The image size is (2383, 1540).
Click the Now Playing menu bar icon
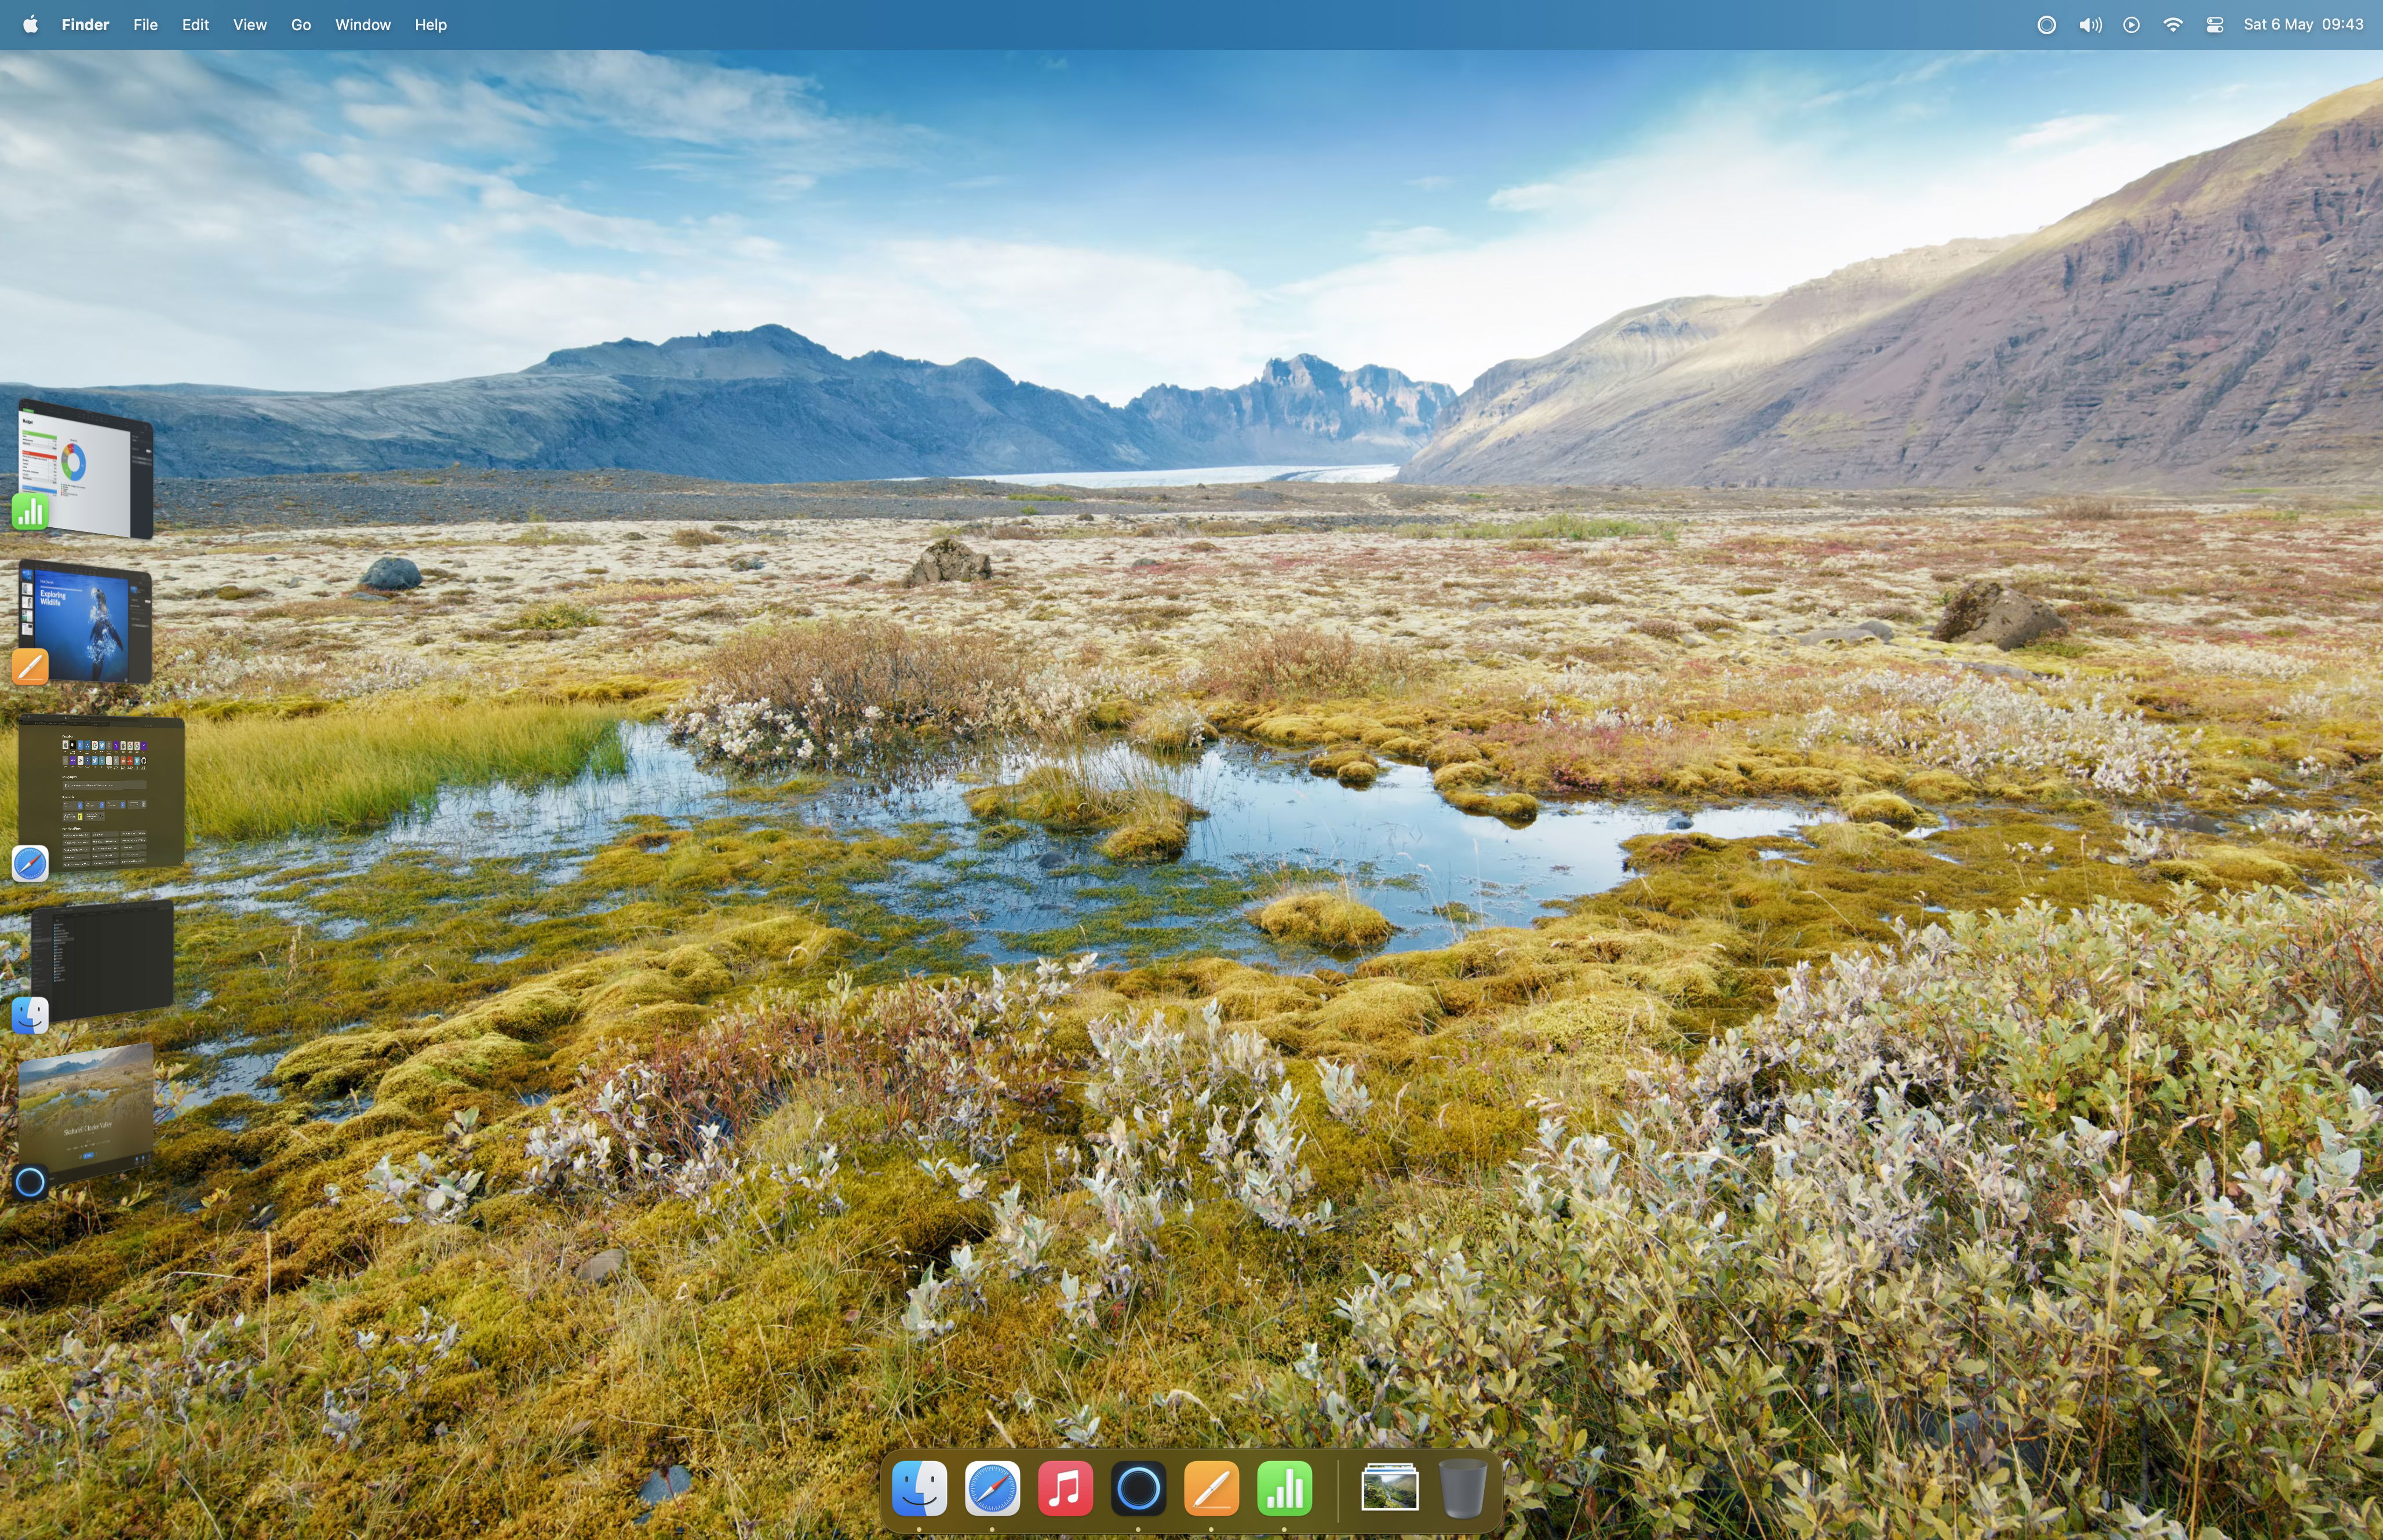point(2131,25)
